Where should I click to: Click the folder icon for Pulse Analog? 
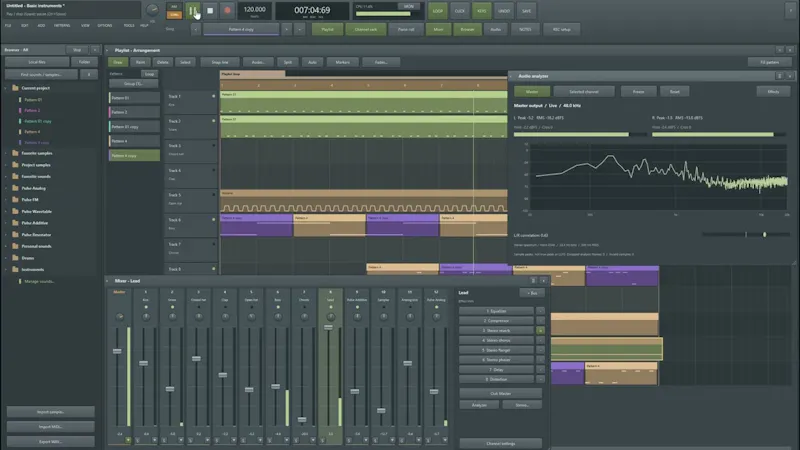point(15,188)
